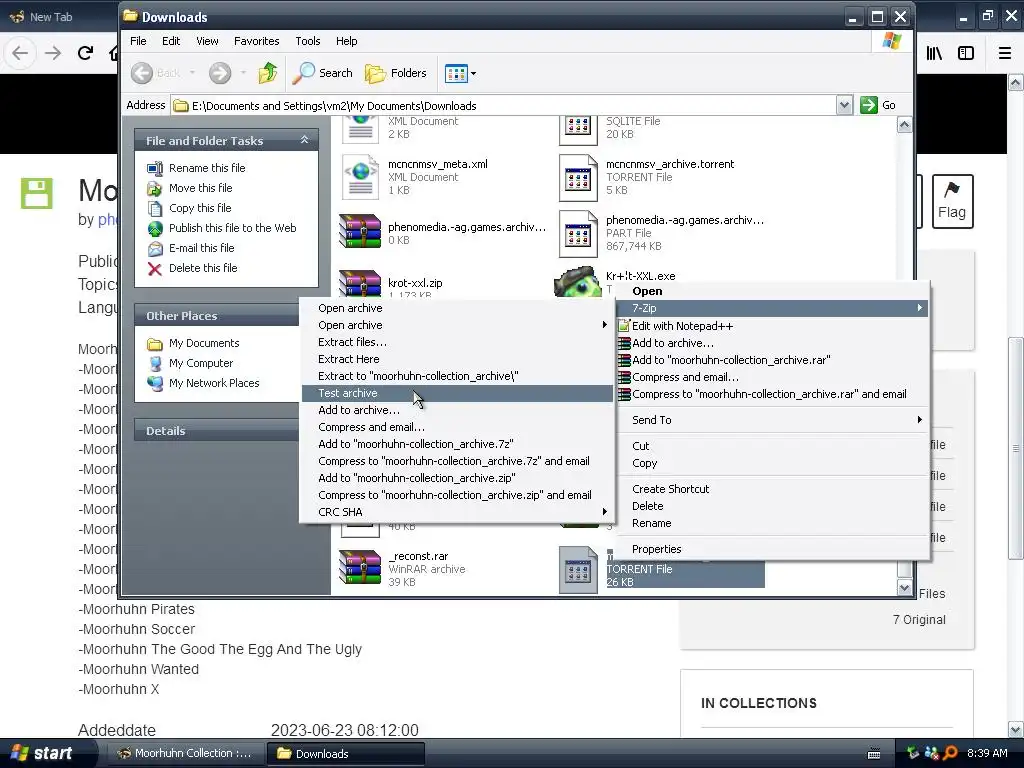Select the mcncnmsv_meta.xml file icon

point(360,176)
